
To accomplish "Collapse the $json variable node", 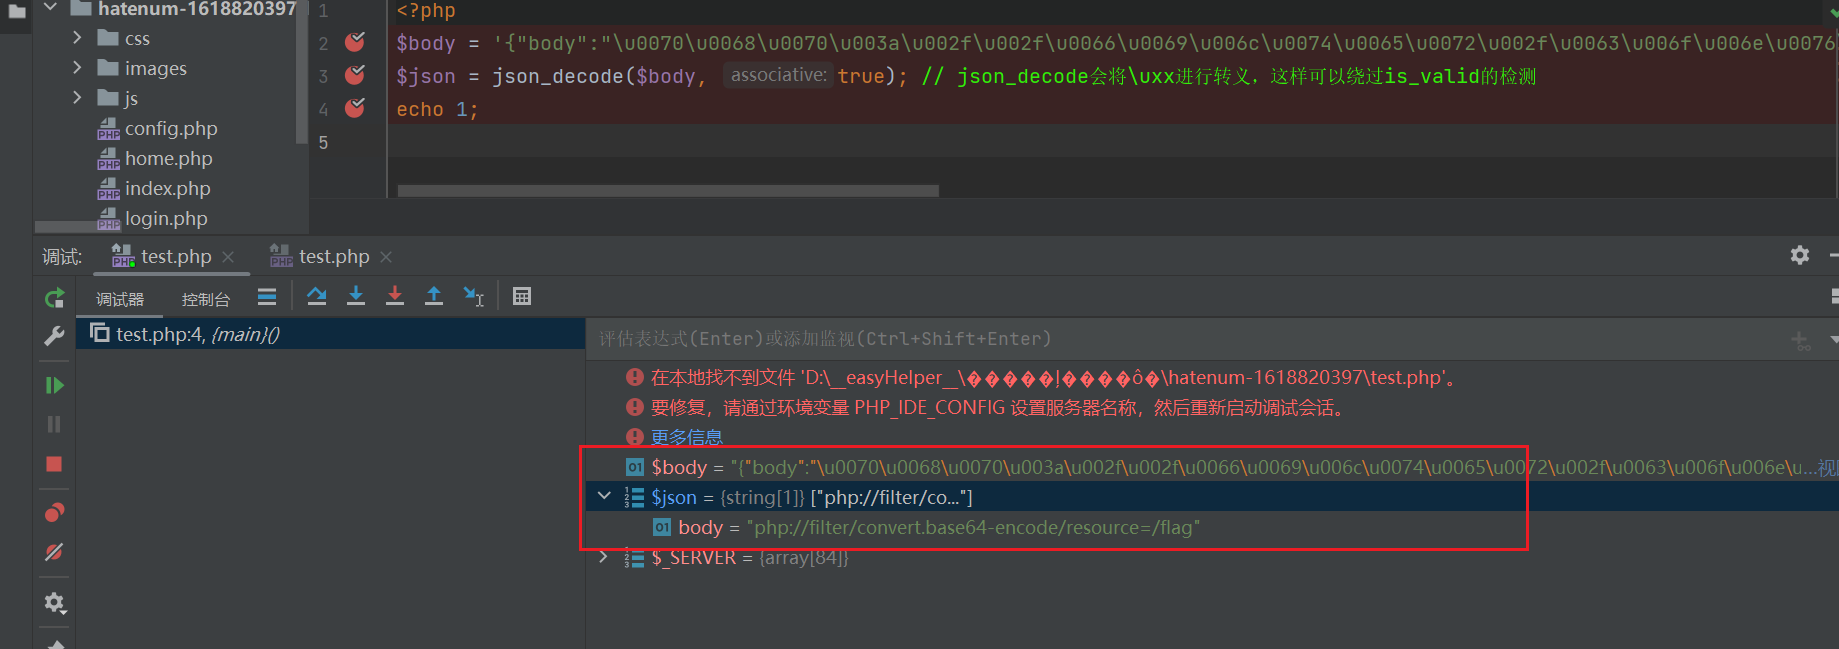I will coord(604,496).
